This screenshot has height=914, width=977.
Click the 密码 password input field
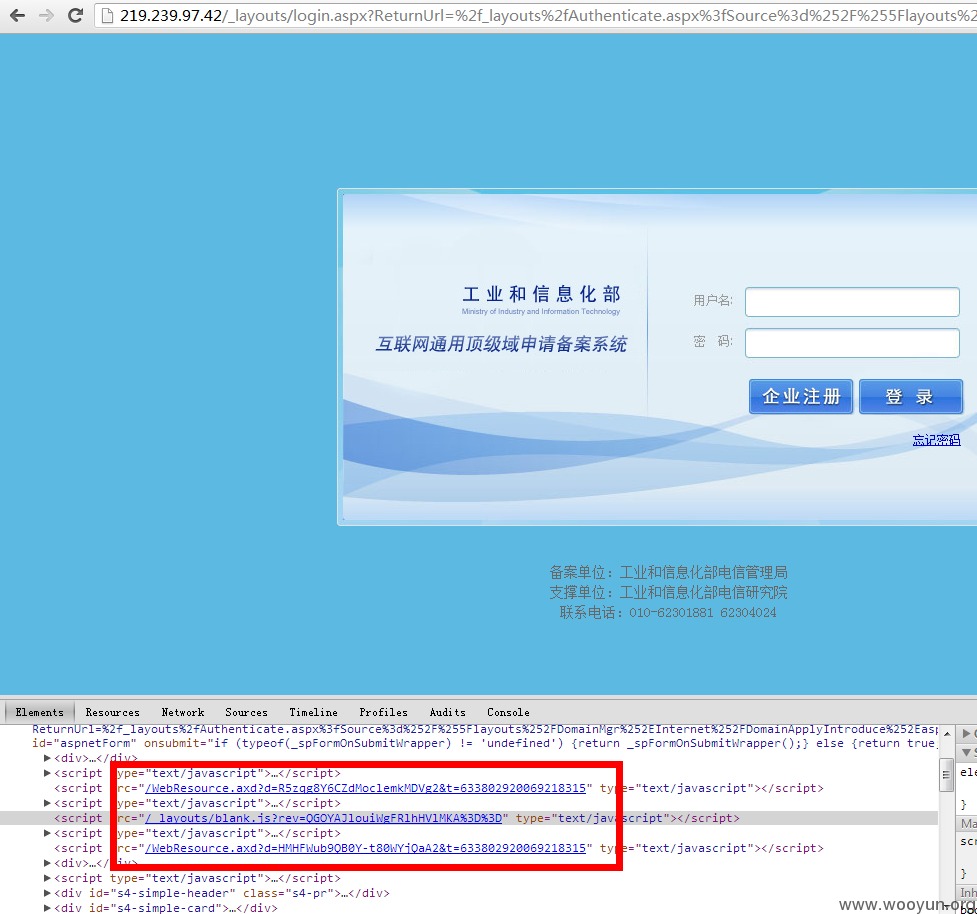[x=852, y=343]
